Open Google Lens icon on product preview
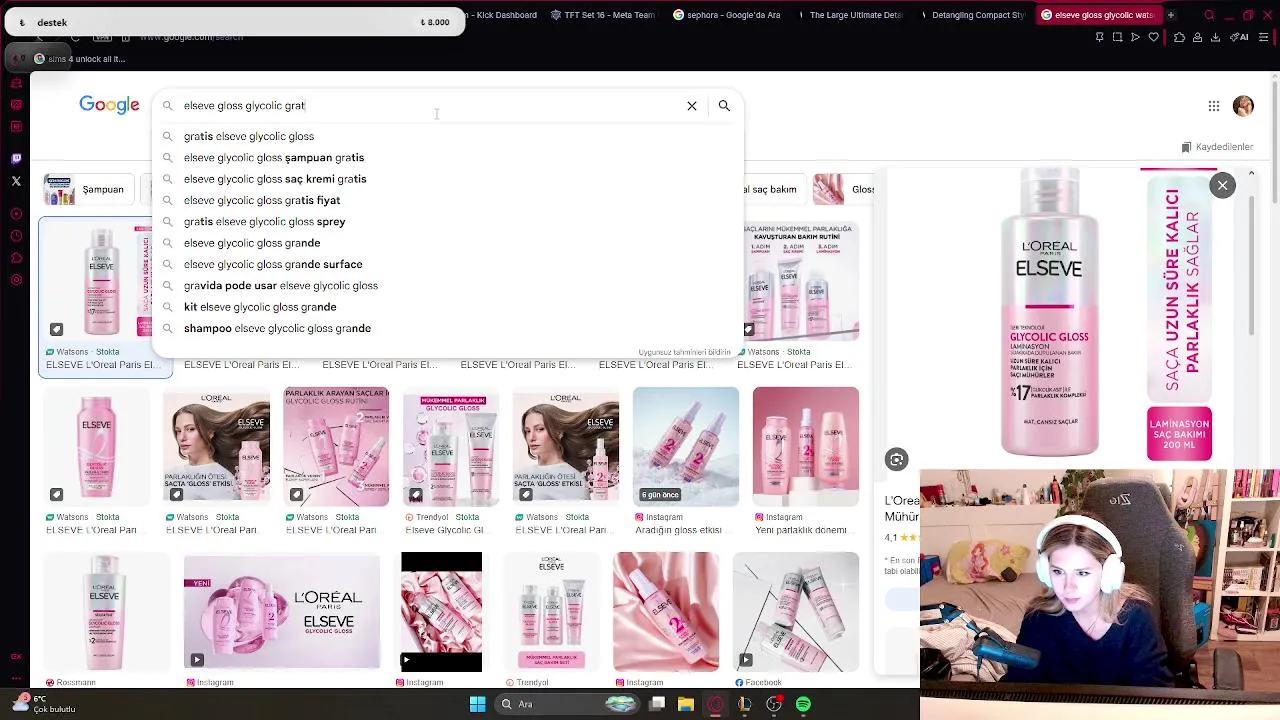Image resolution: width=1280 pixels, height=720 pixels. point(896,460)
